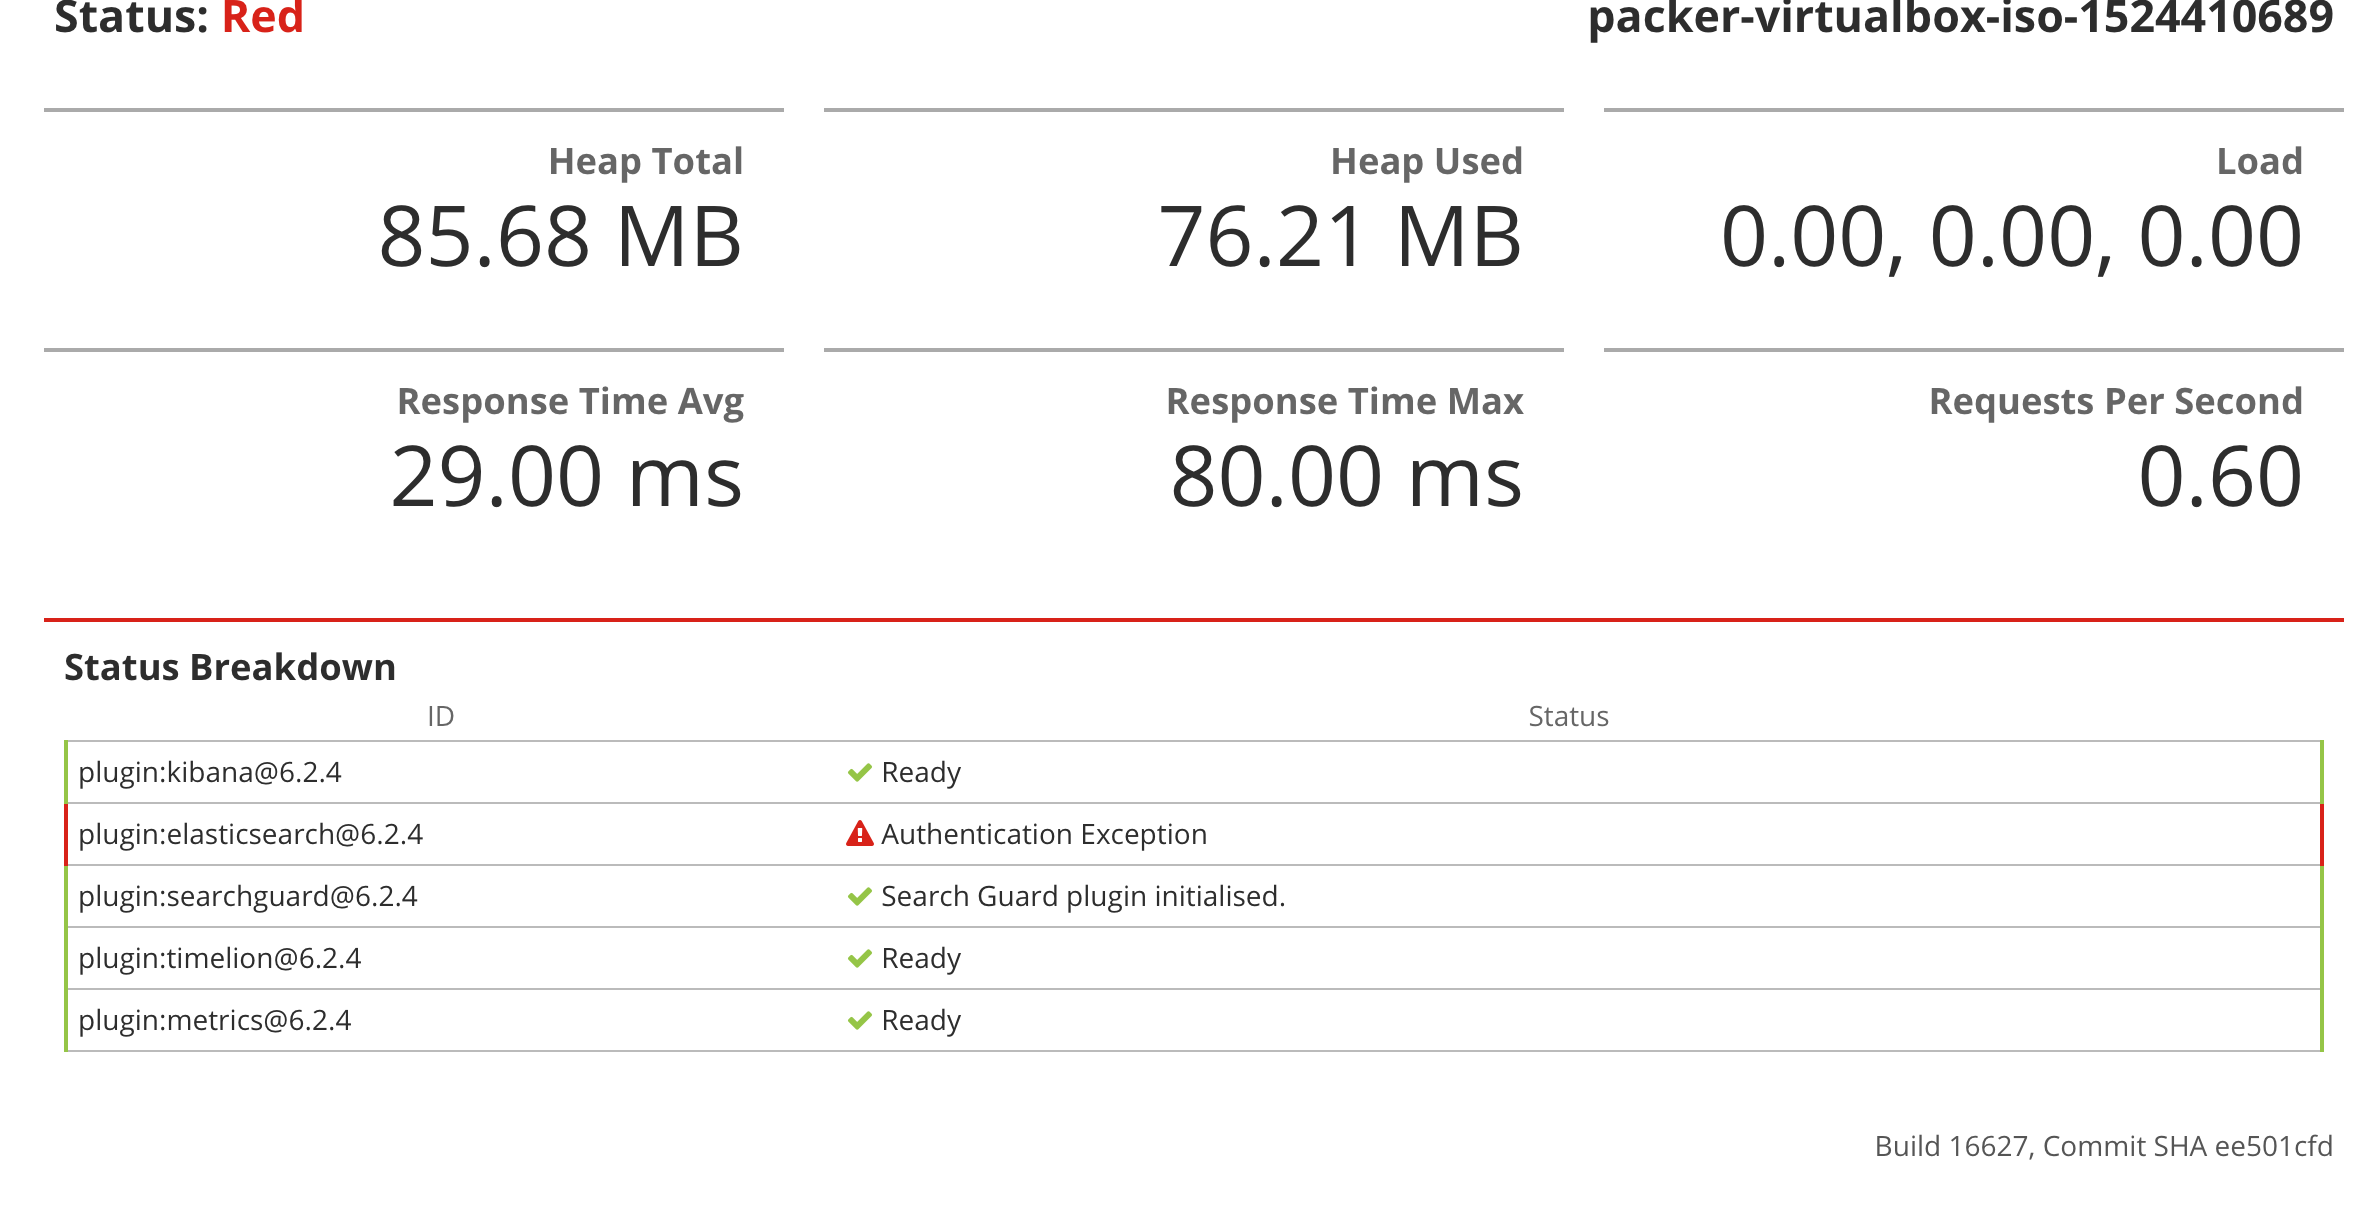This screenshot has width=2378, height=1210.
Task: Click the checkmark next to Search Guard plugin initialised
Action: click(859, 897)
